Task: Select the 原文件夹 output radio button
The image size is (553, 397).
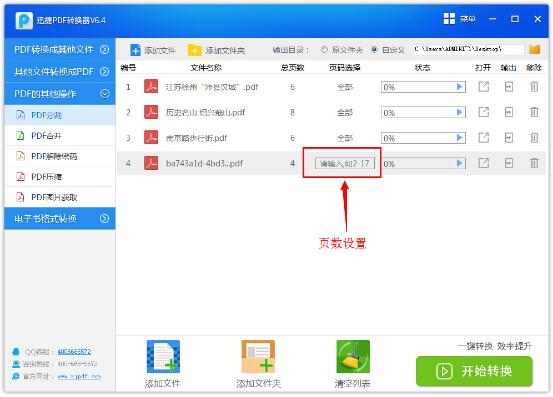Action: coord(324,50)
